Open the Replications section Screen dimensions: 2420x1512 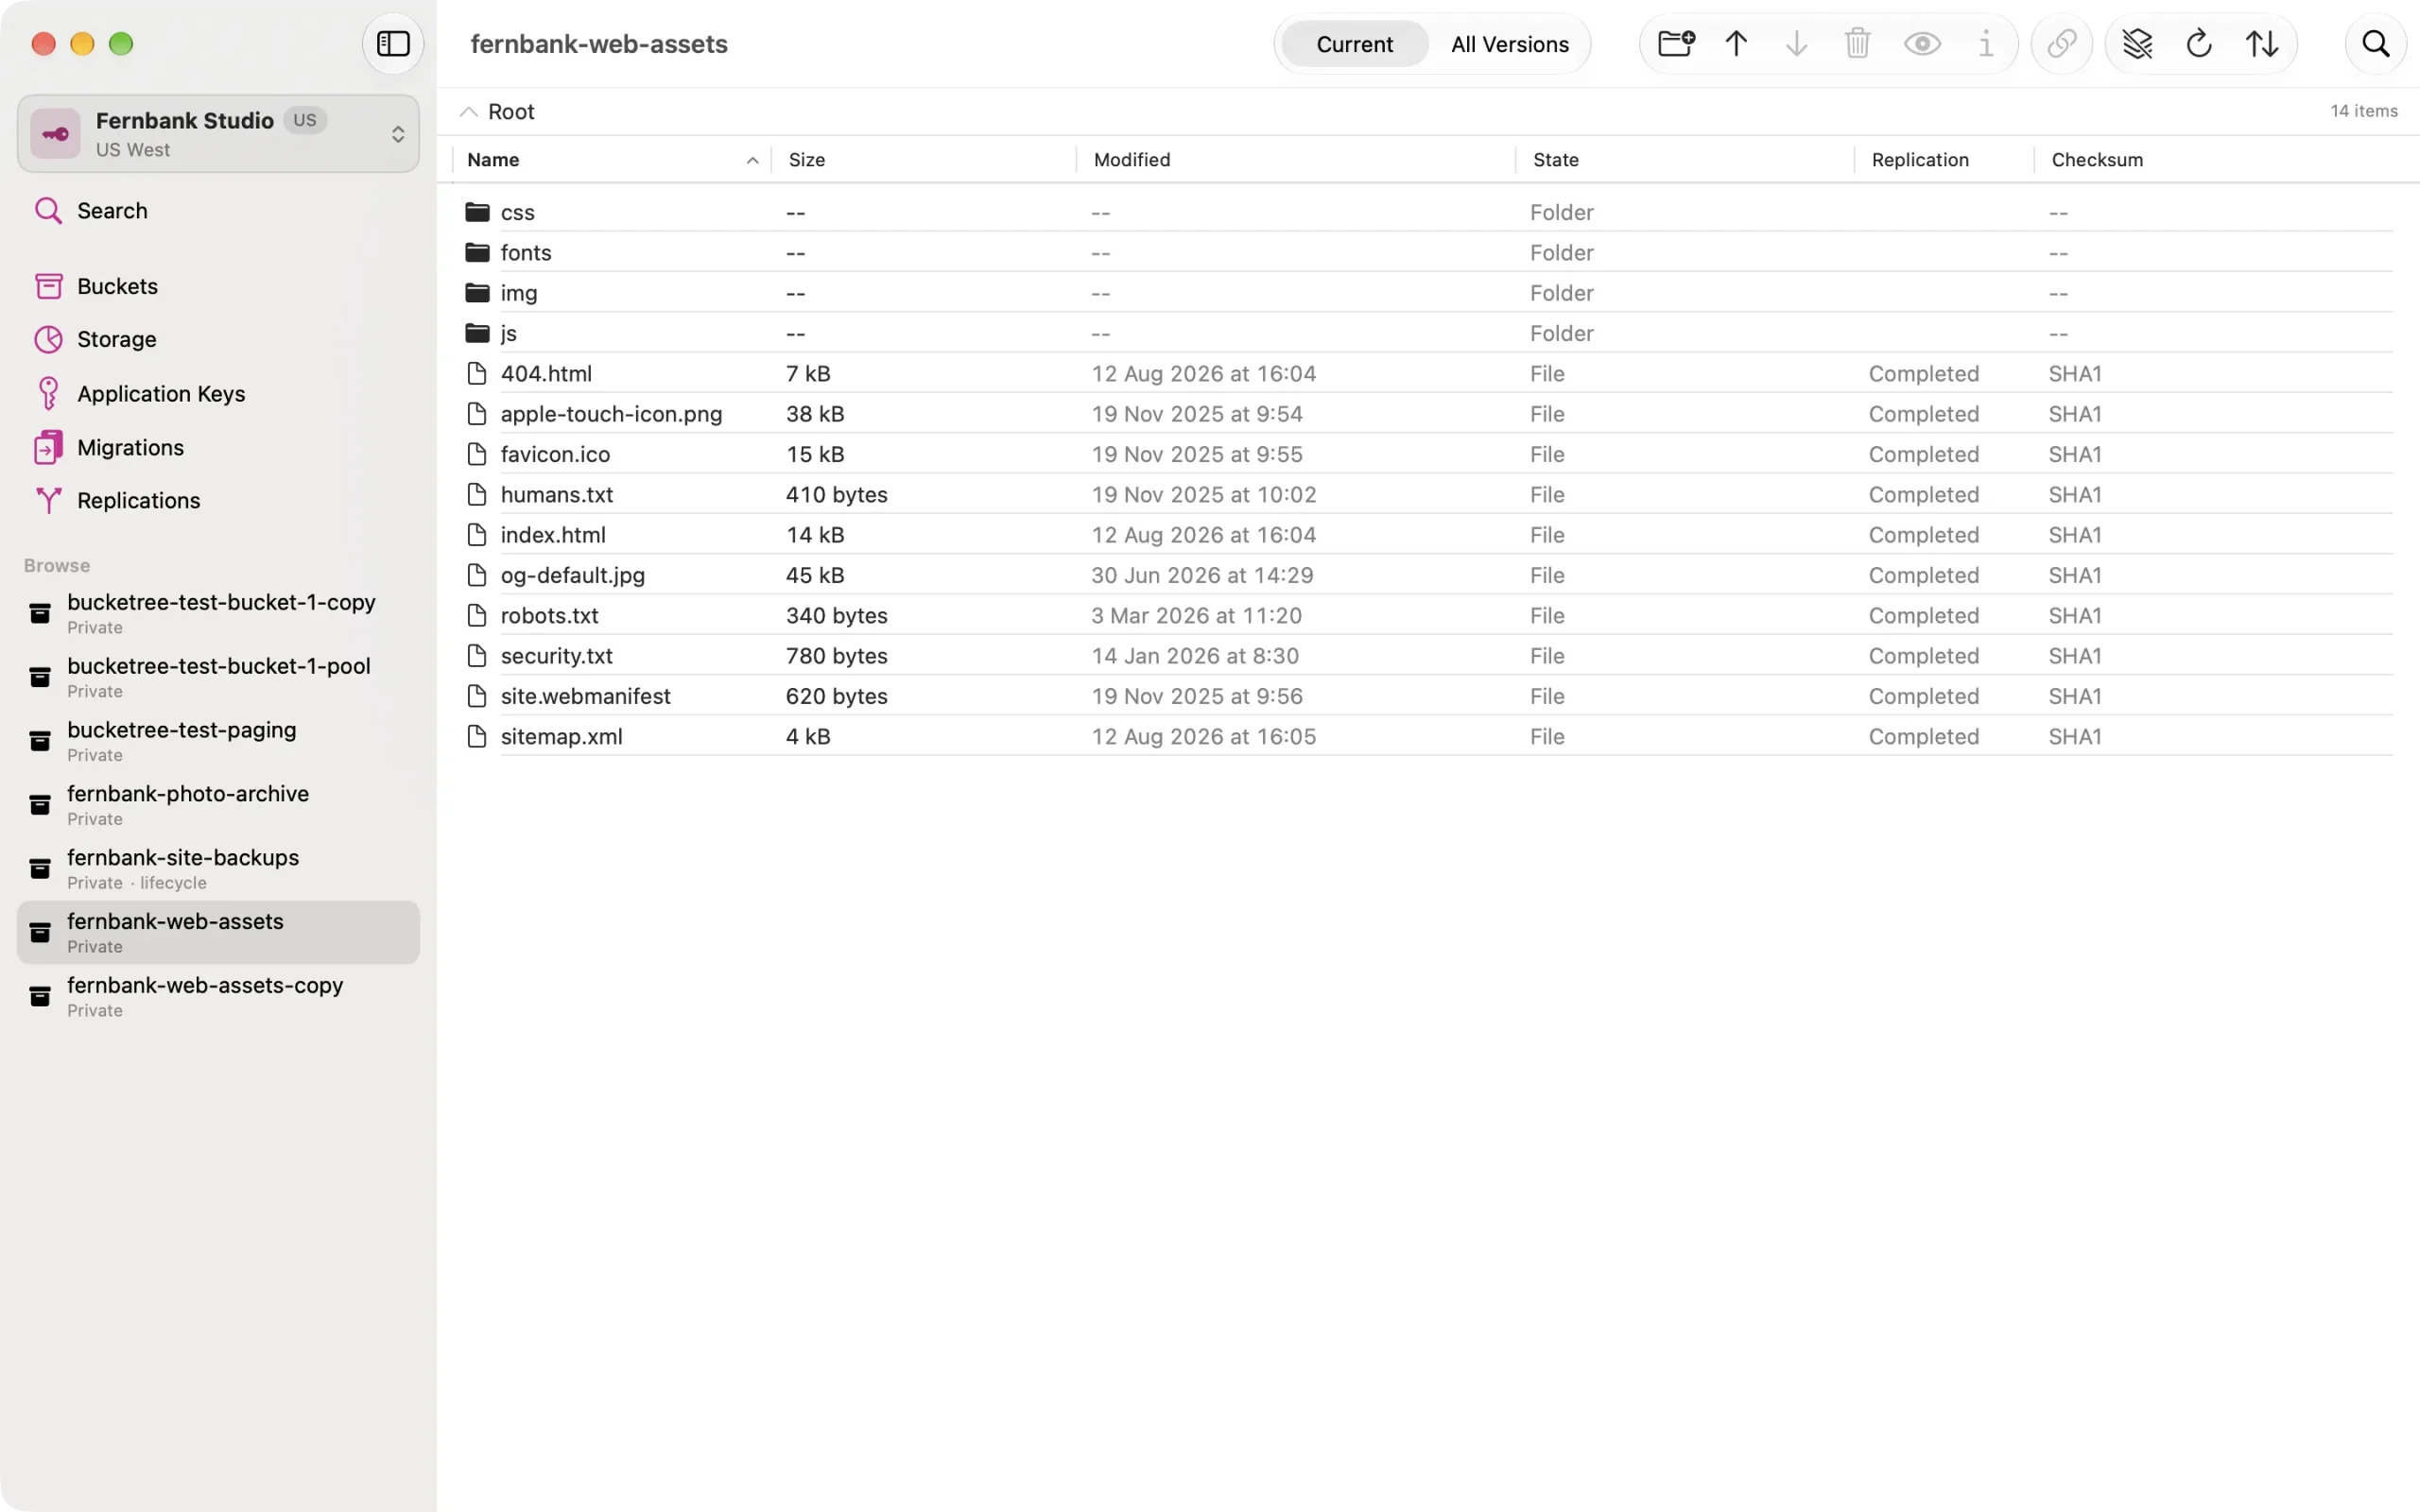pos(218,501)
